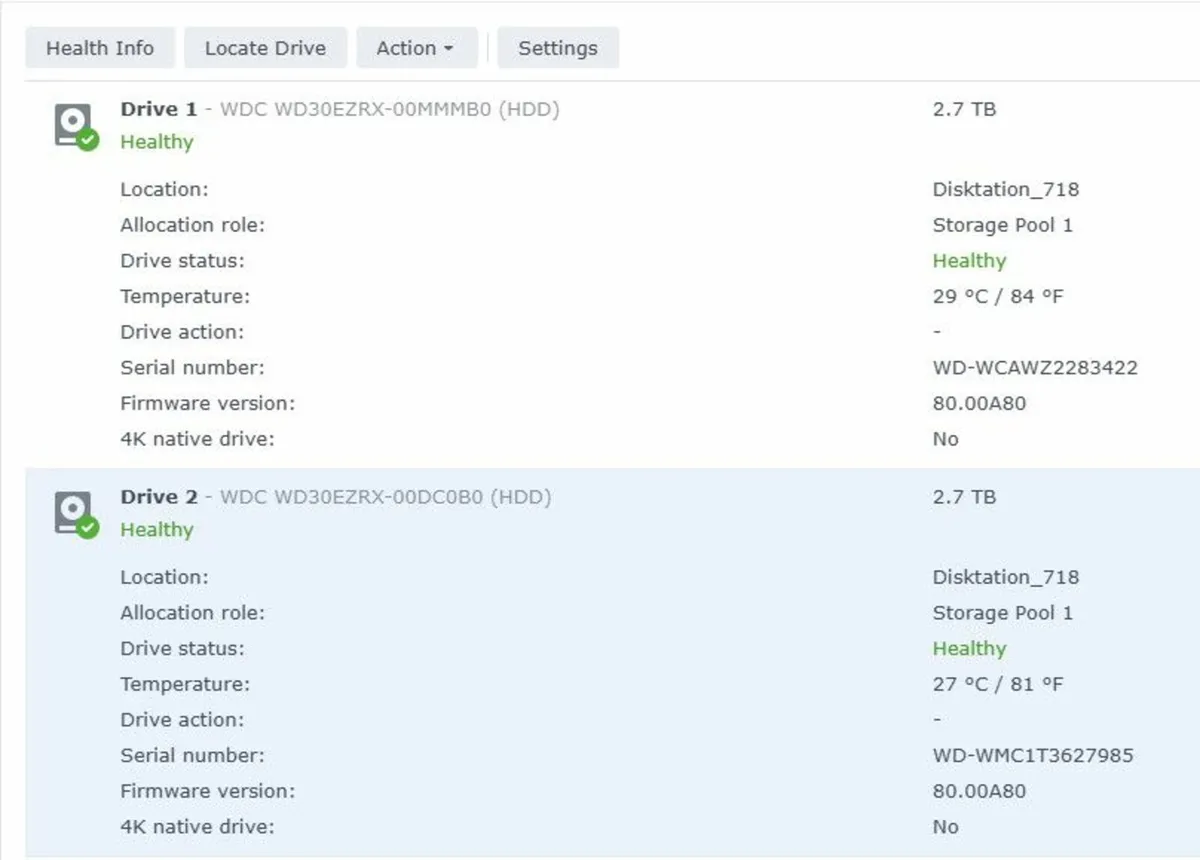Click Drive 2 location Disktation_718
The image size is (1200, 860).
click(x=1006, y=578)
